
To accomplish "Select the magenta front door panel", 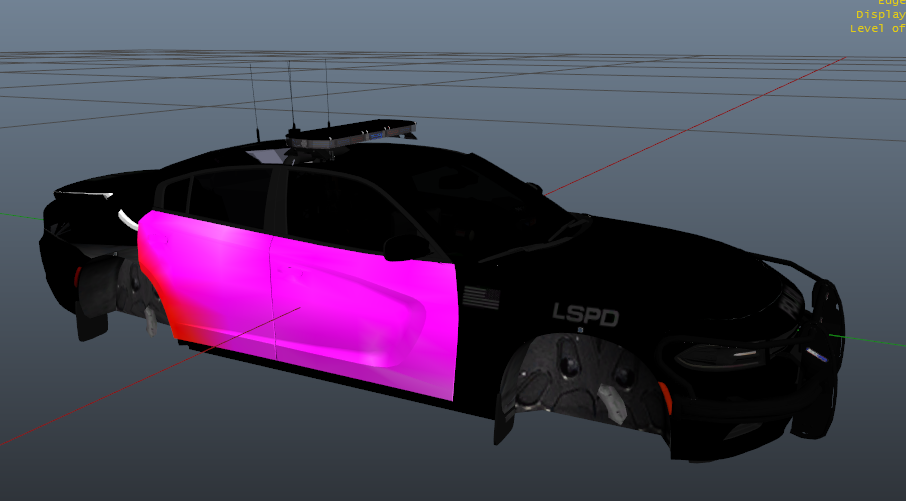I will click(363, 318).
